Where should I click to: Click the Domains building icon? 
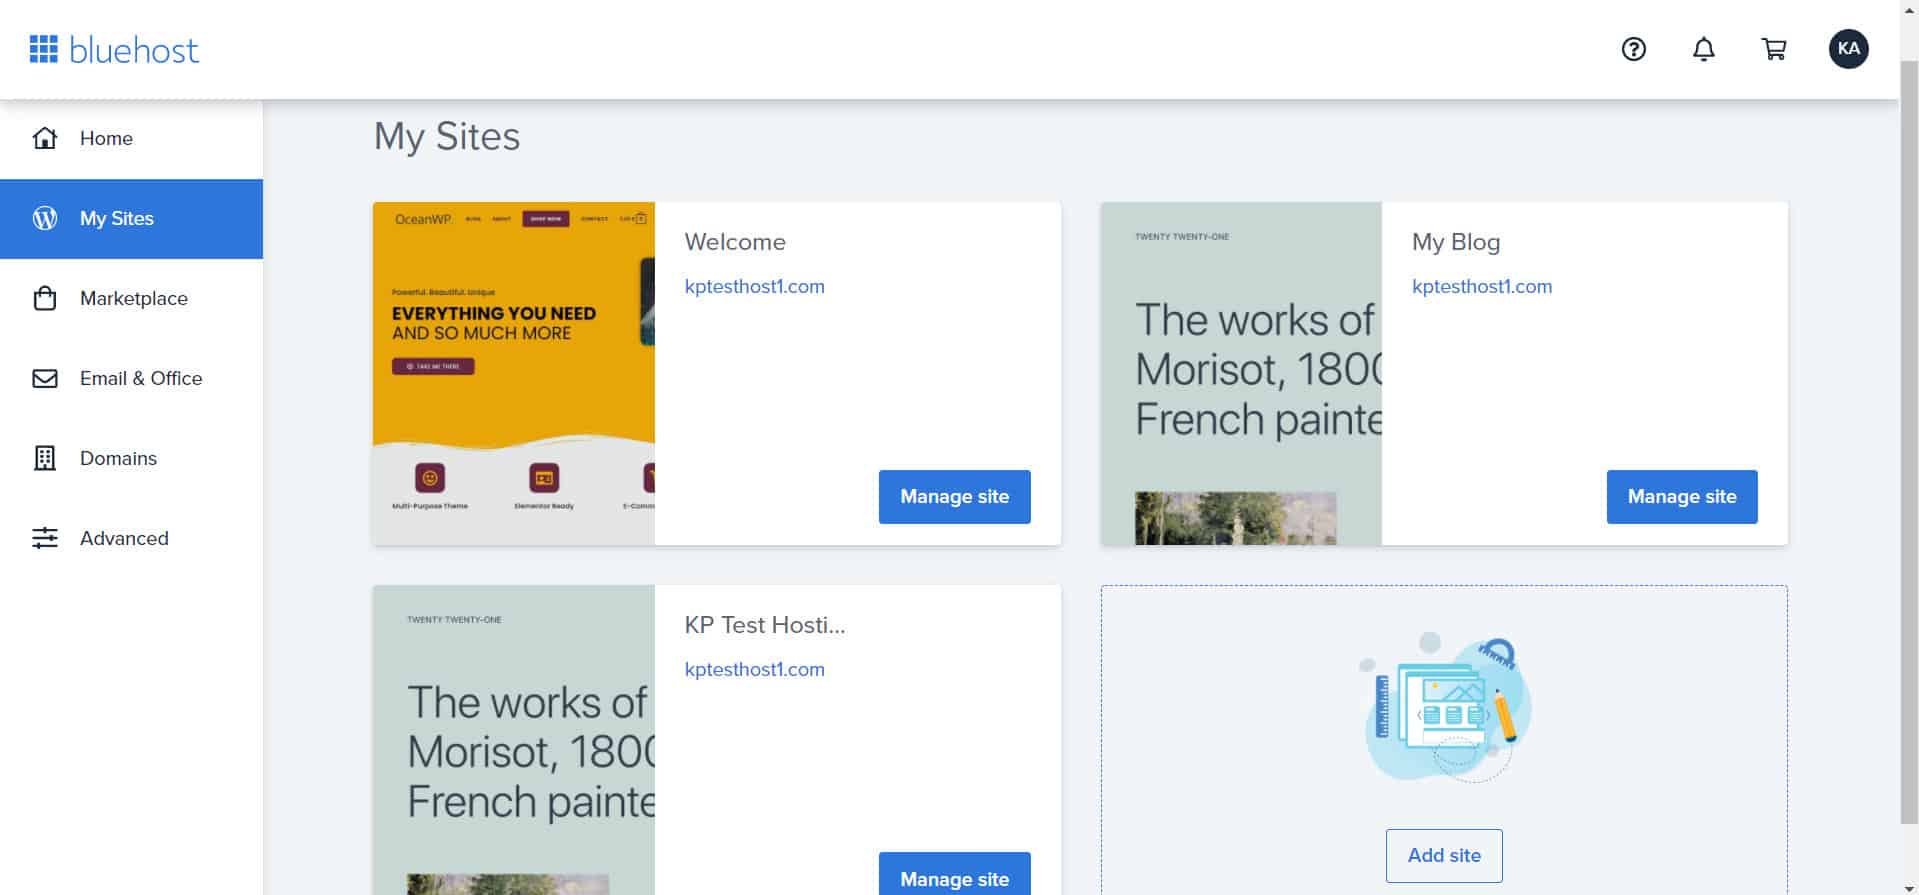[45, 458]
